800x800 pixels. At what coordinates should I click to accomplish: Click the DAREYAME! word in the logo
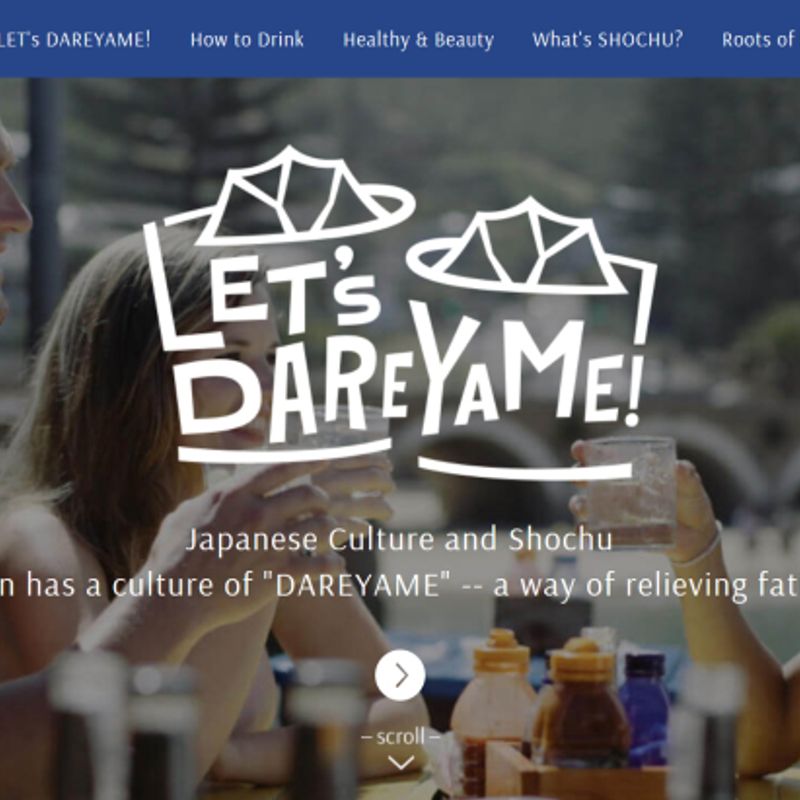click(408, 378)
